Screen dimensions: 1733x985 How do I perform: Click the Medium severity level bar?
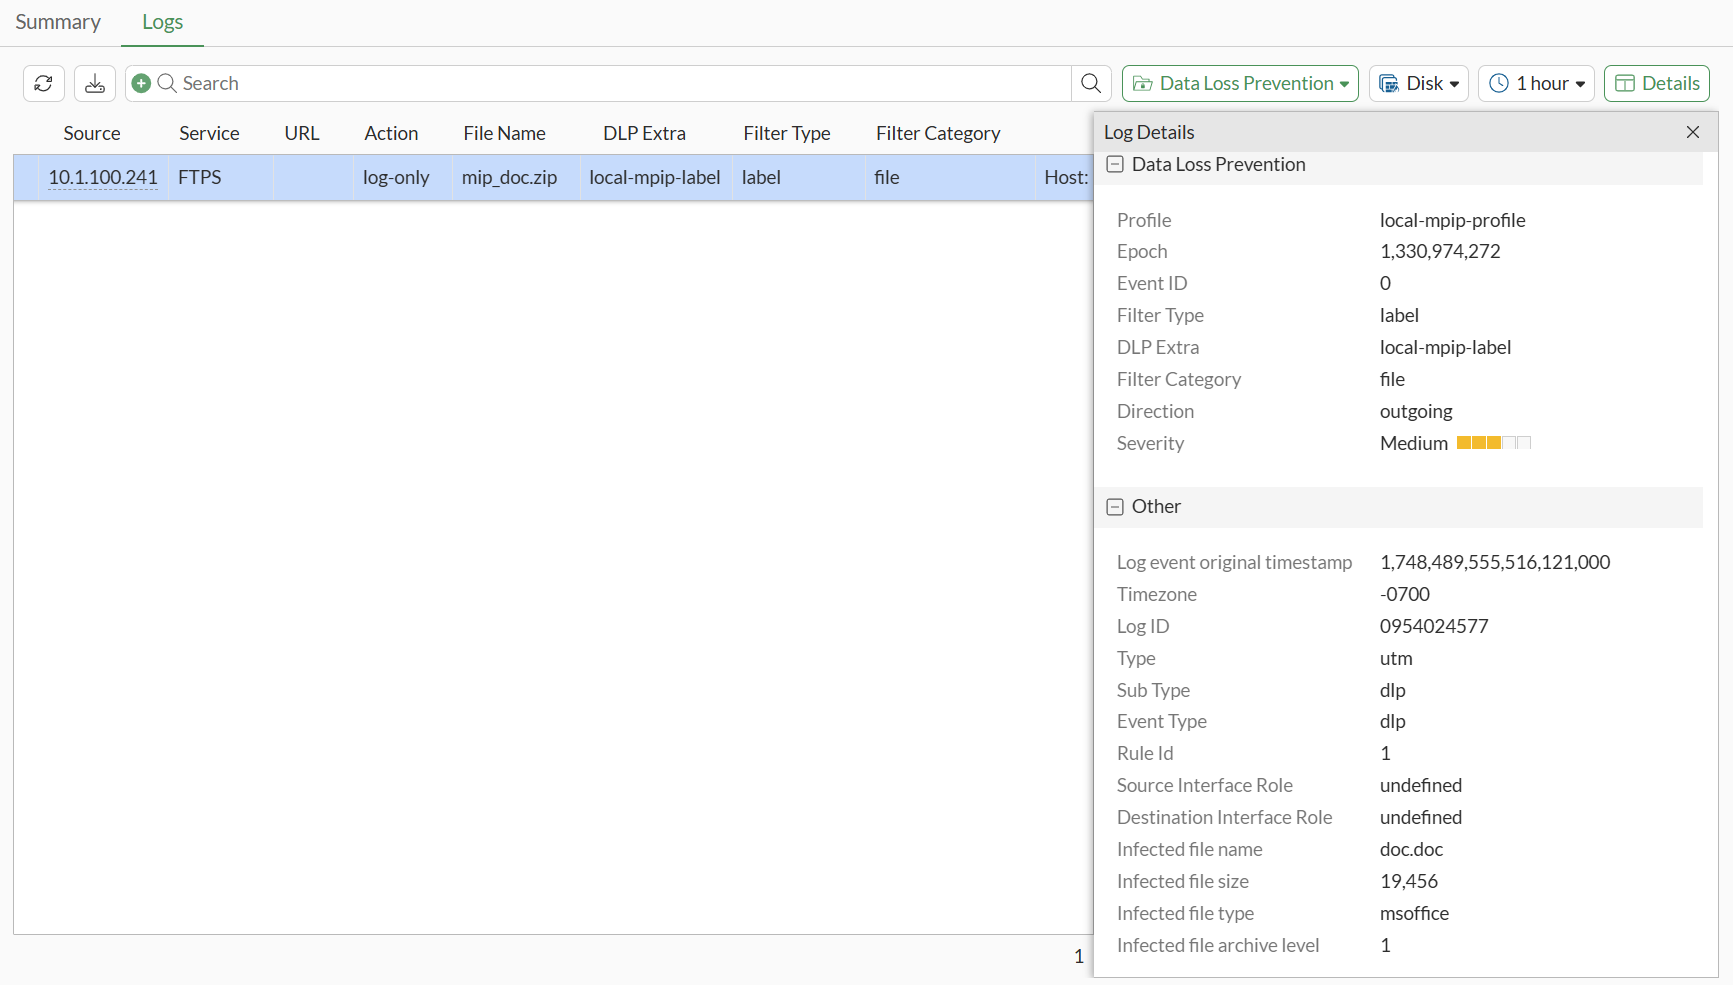tap(1493, 443)
